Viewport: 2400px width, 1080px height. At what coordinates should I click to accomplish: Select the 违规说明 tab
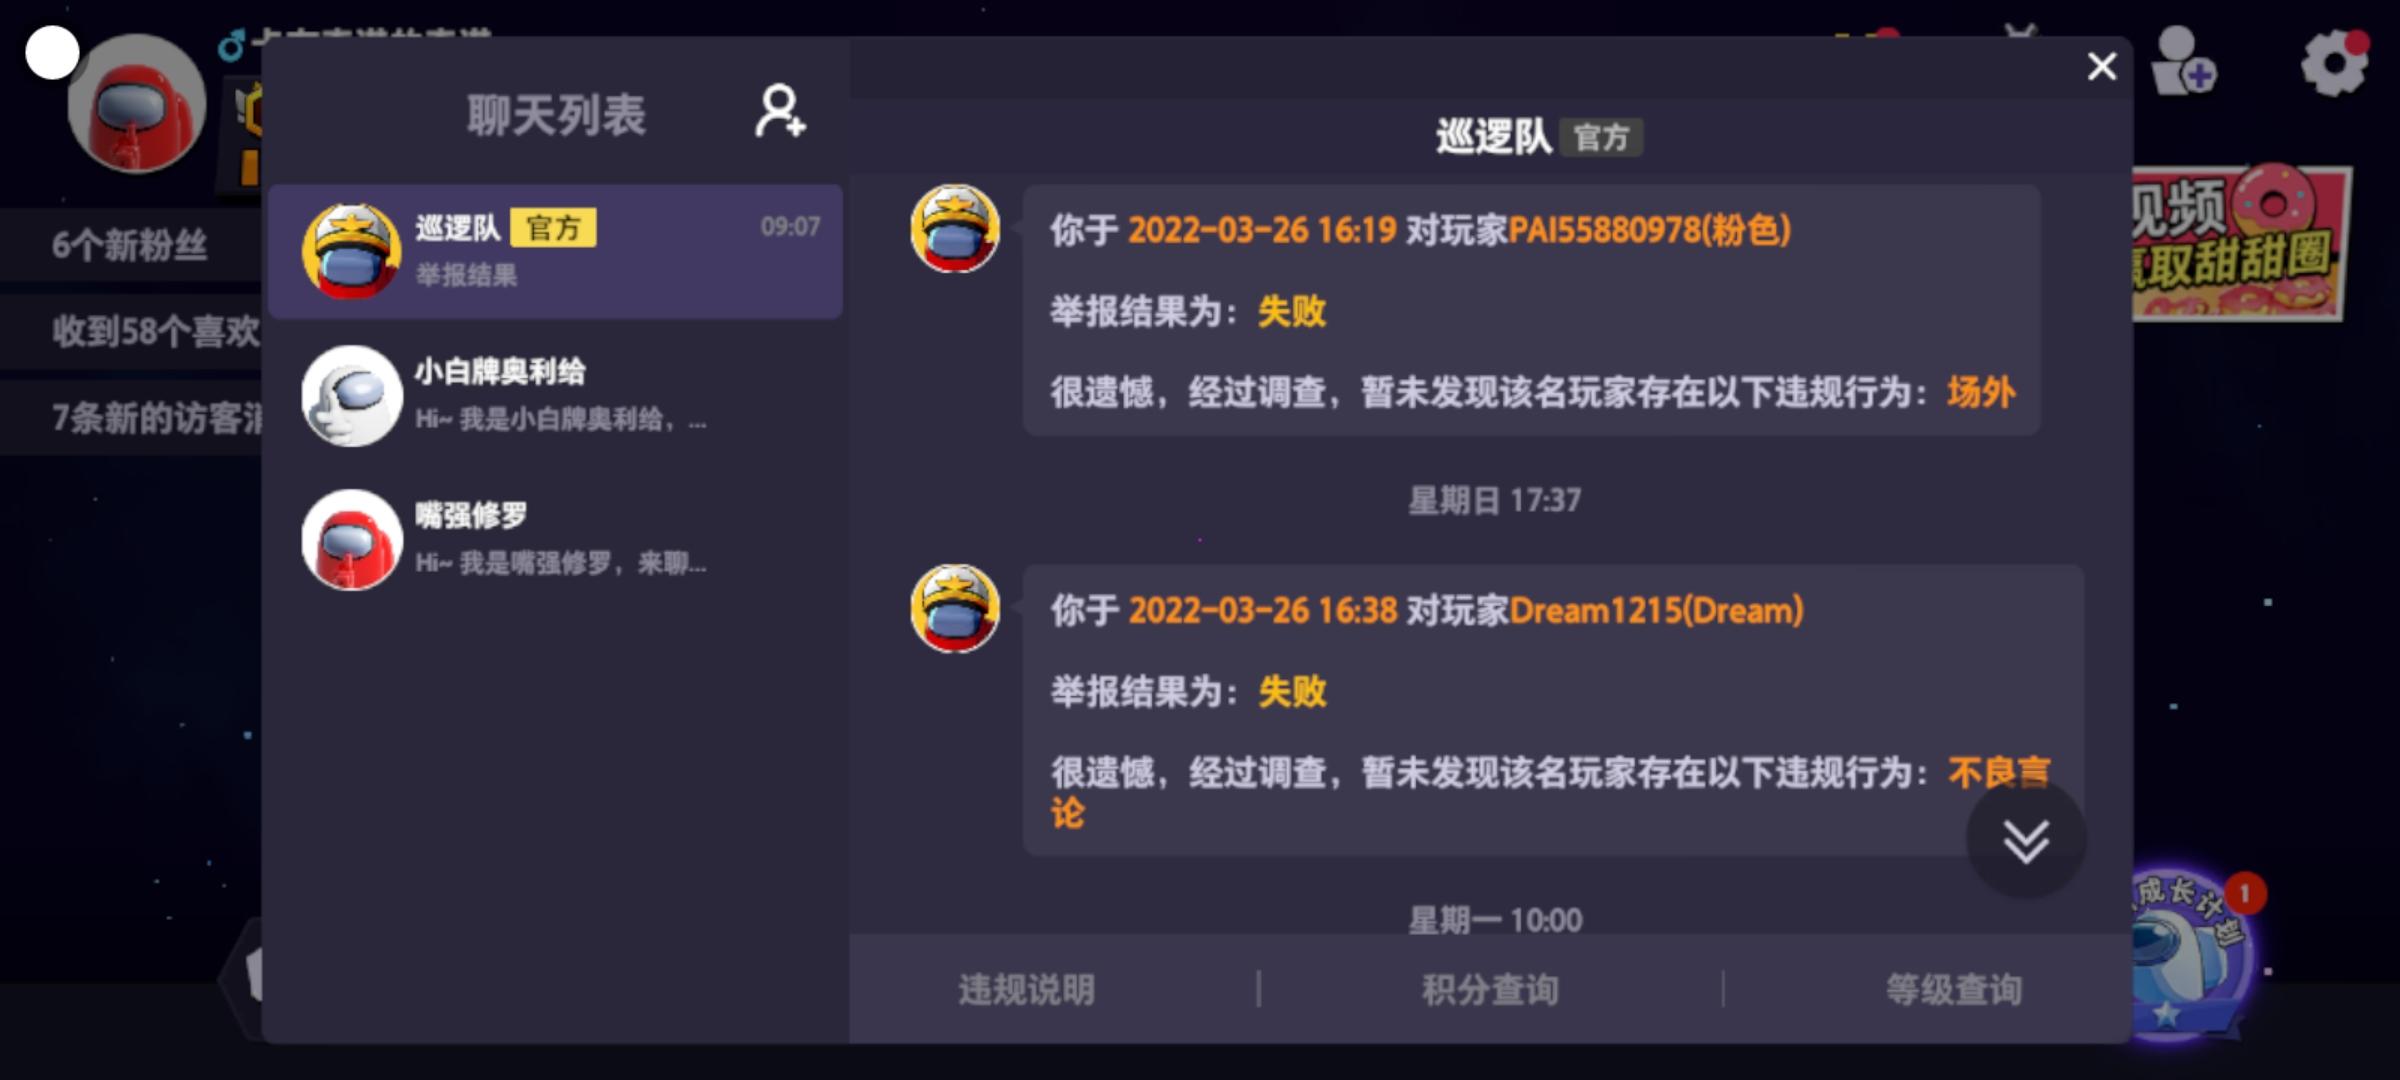pos(1026,990)
